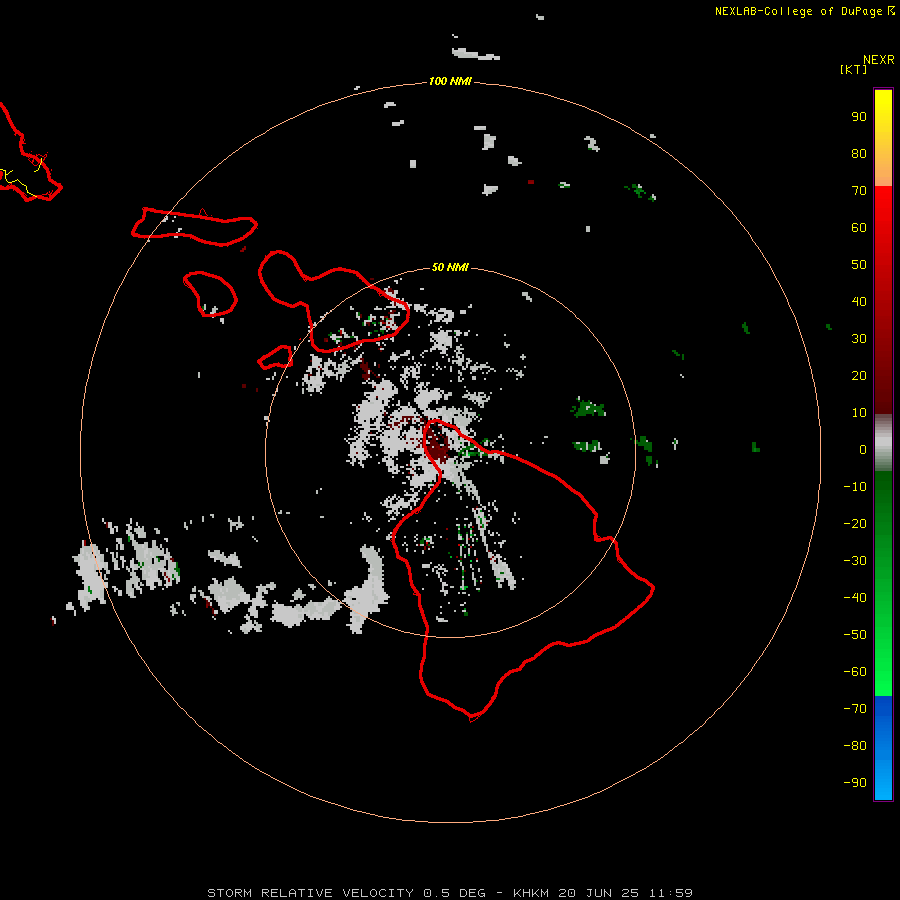Viewport: 900px width, 900px height.
Task: Click the positive 50 knot scale label
Action: pyautogui.click(x=859, y=265)
